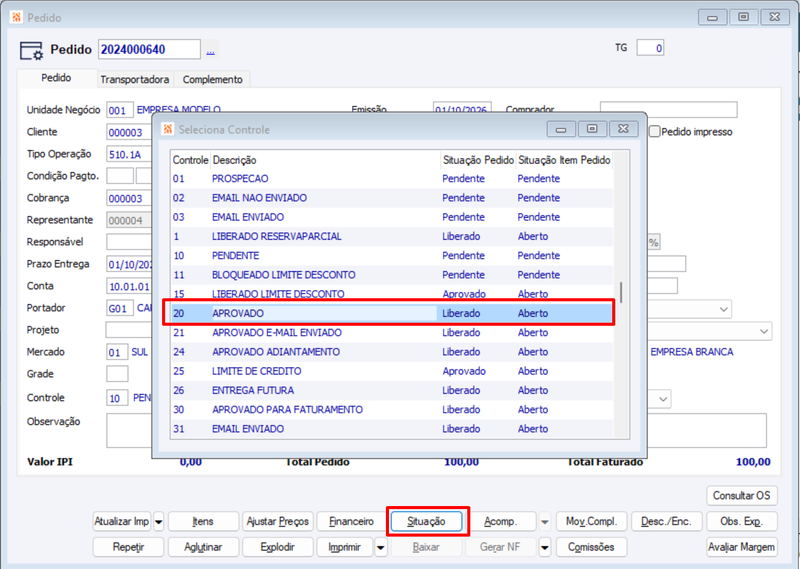Switch to the Transportadora tab
Viewport: 800px width, 569px height.
coord(135,80)
